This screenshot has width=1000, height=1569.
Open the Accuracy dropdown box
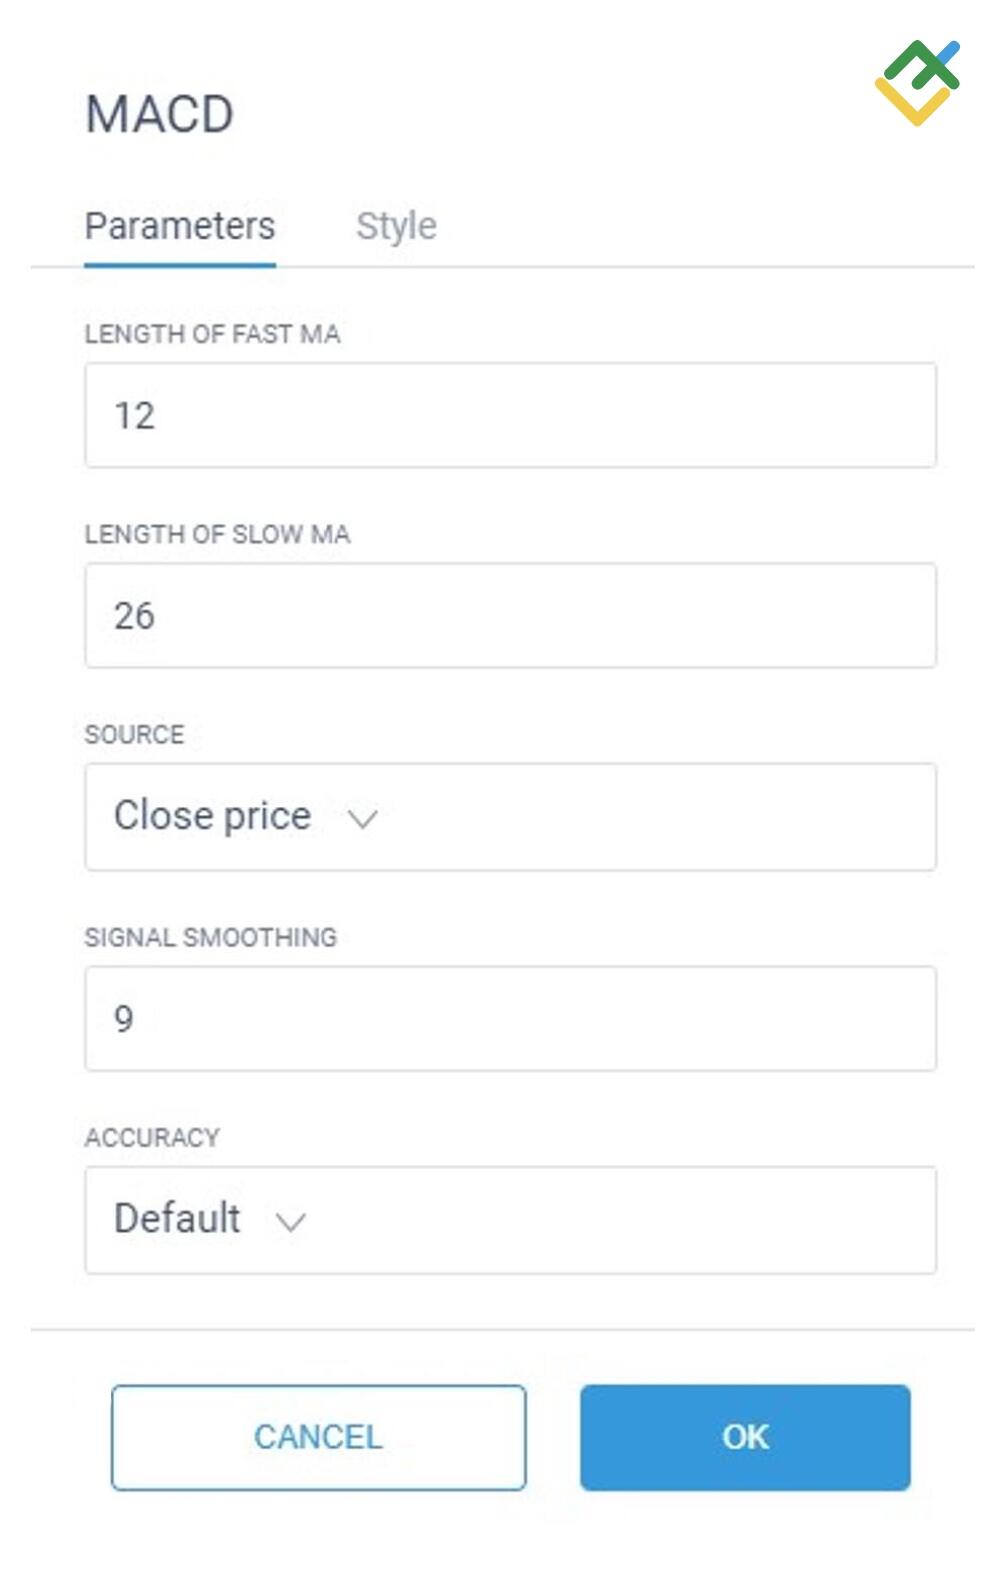510,1219
